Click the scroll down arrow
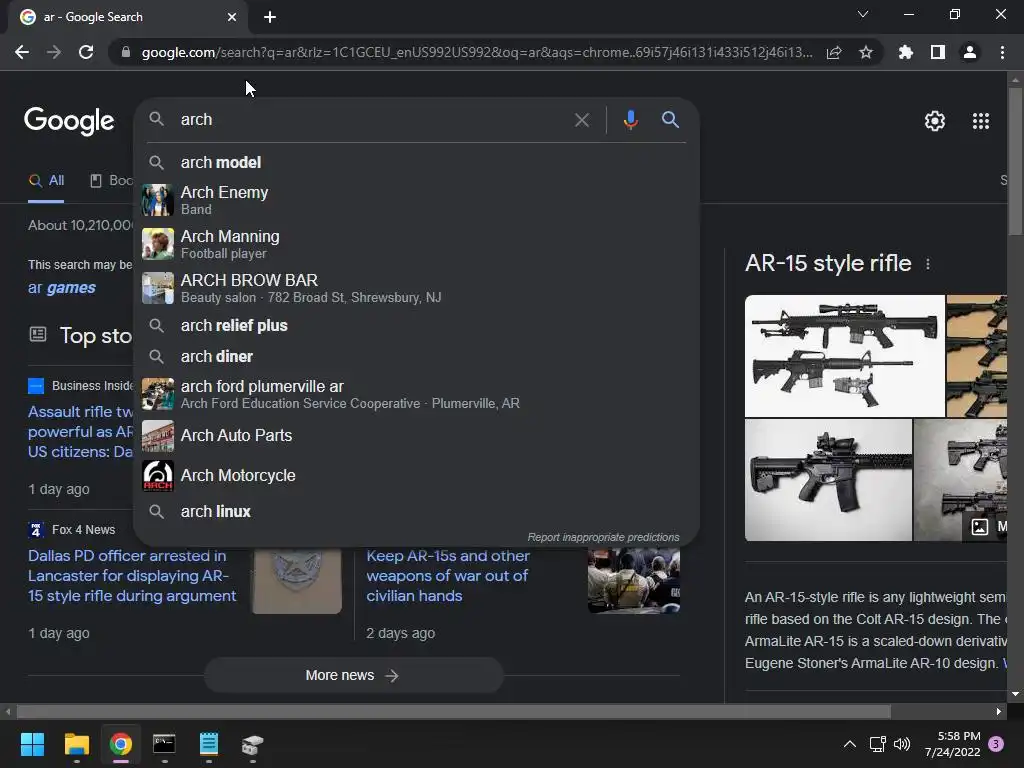The width and height of the screenshot is (1024, 768). point(1015,694)
